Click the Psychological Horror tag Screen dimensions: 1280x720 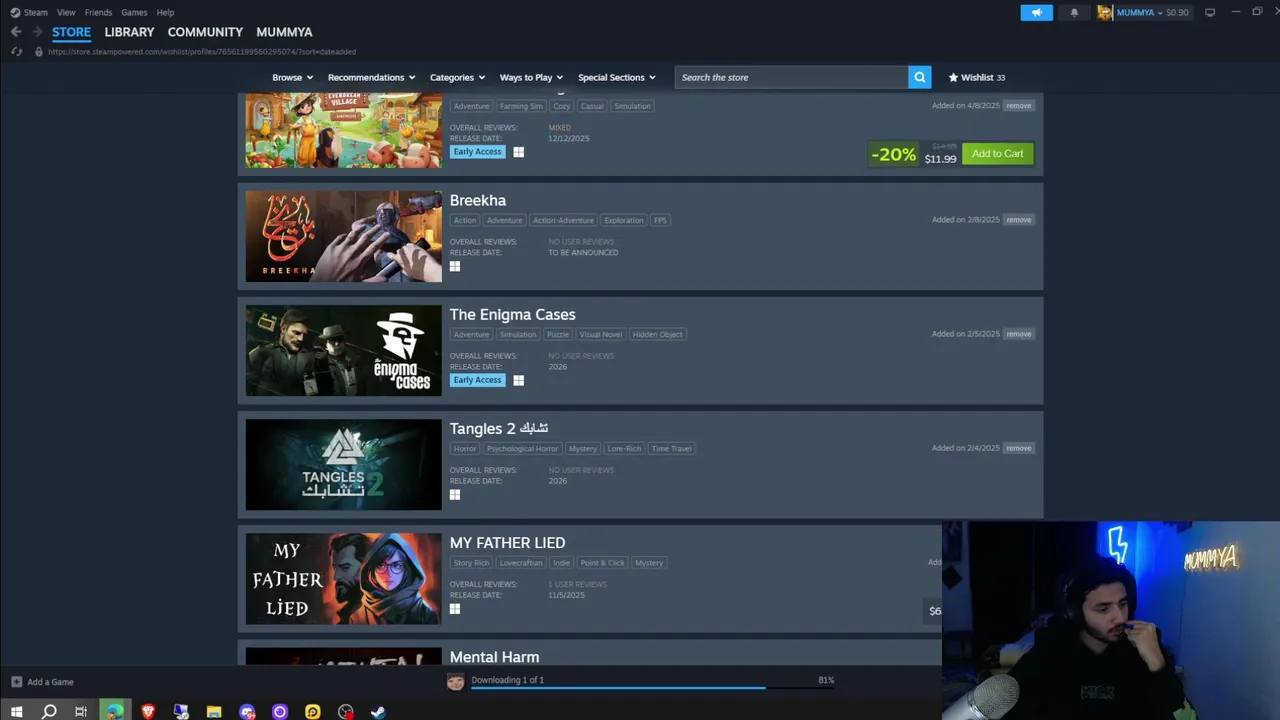[x=522, y=448]
